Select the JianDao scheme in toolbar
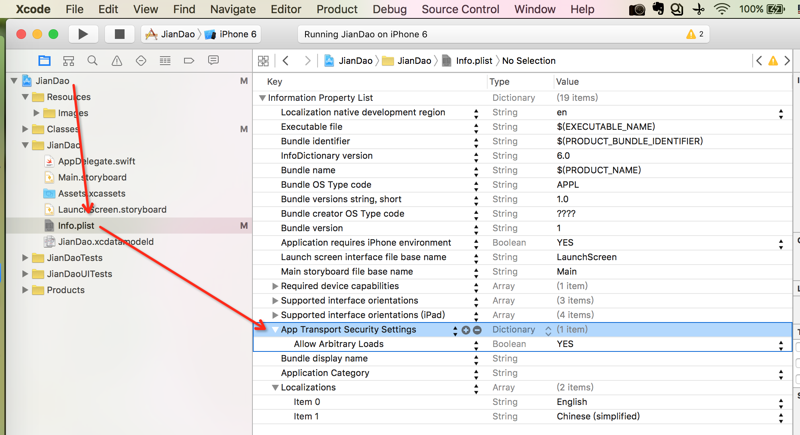800x435 pixels. [x=170, y=34]
